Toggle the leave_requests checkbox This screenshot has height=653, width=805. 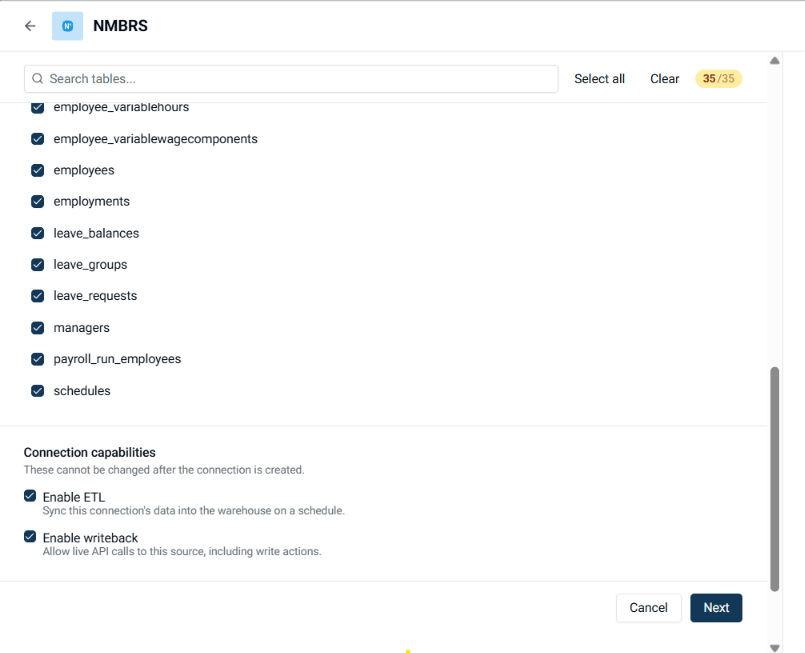pos(37,296)
